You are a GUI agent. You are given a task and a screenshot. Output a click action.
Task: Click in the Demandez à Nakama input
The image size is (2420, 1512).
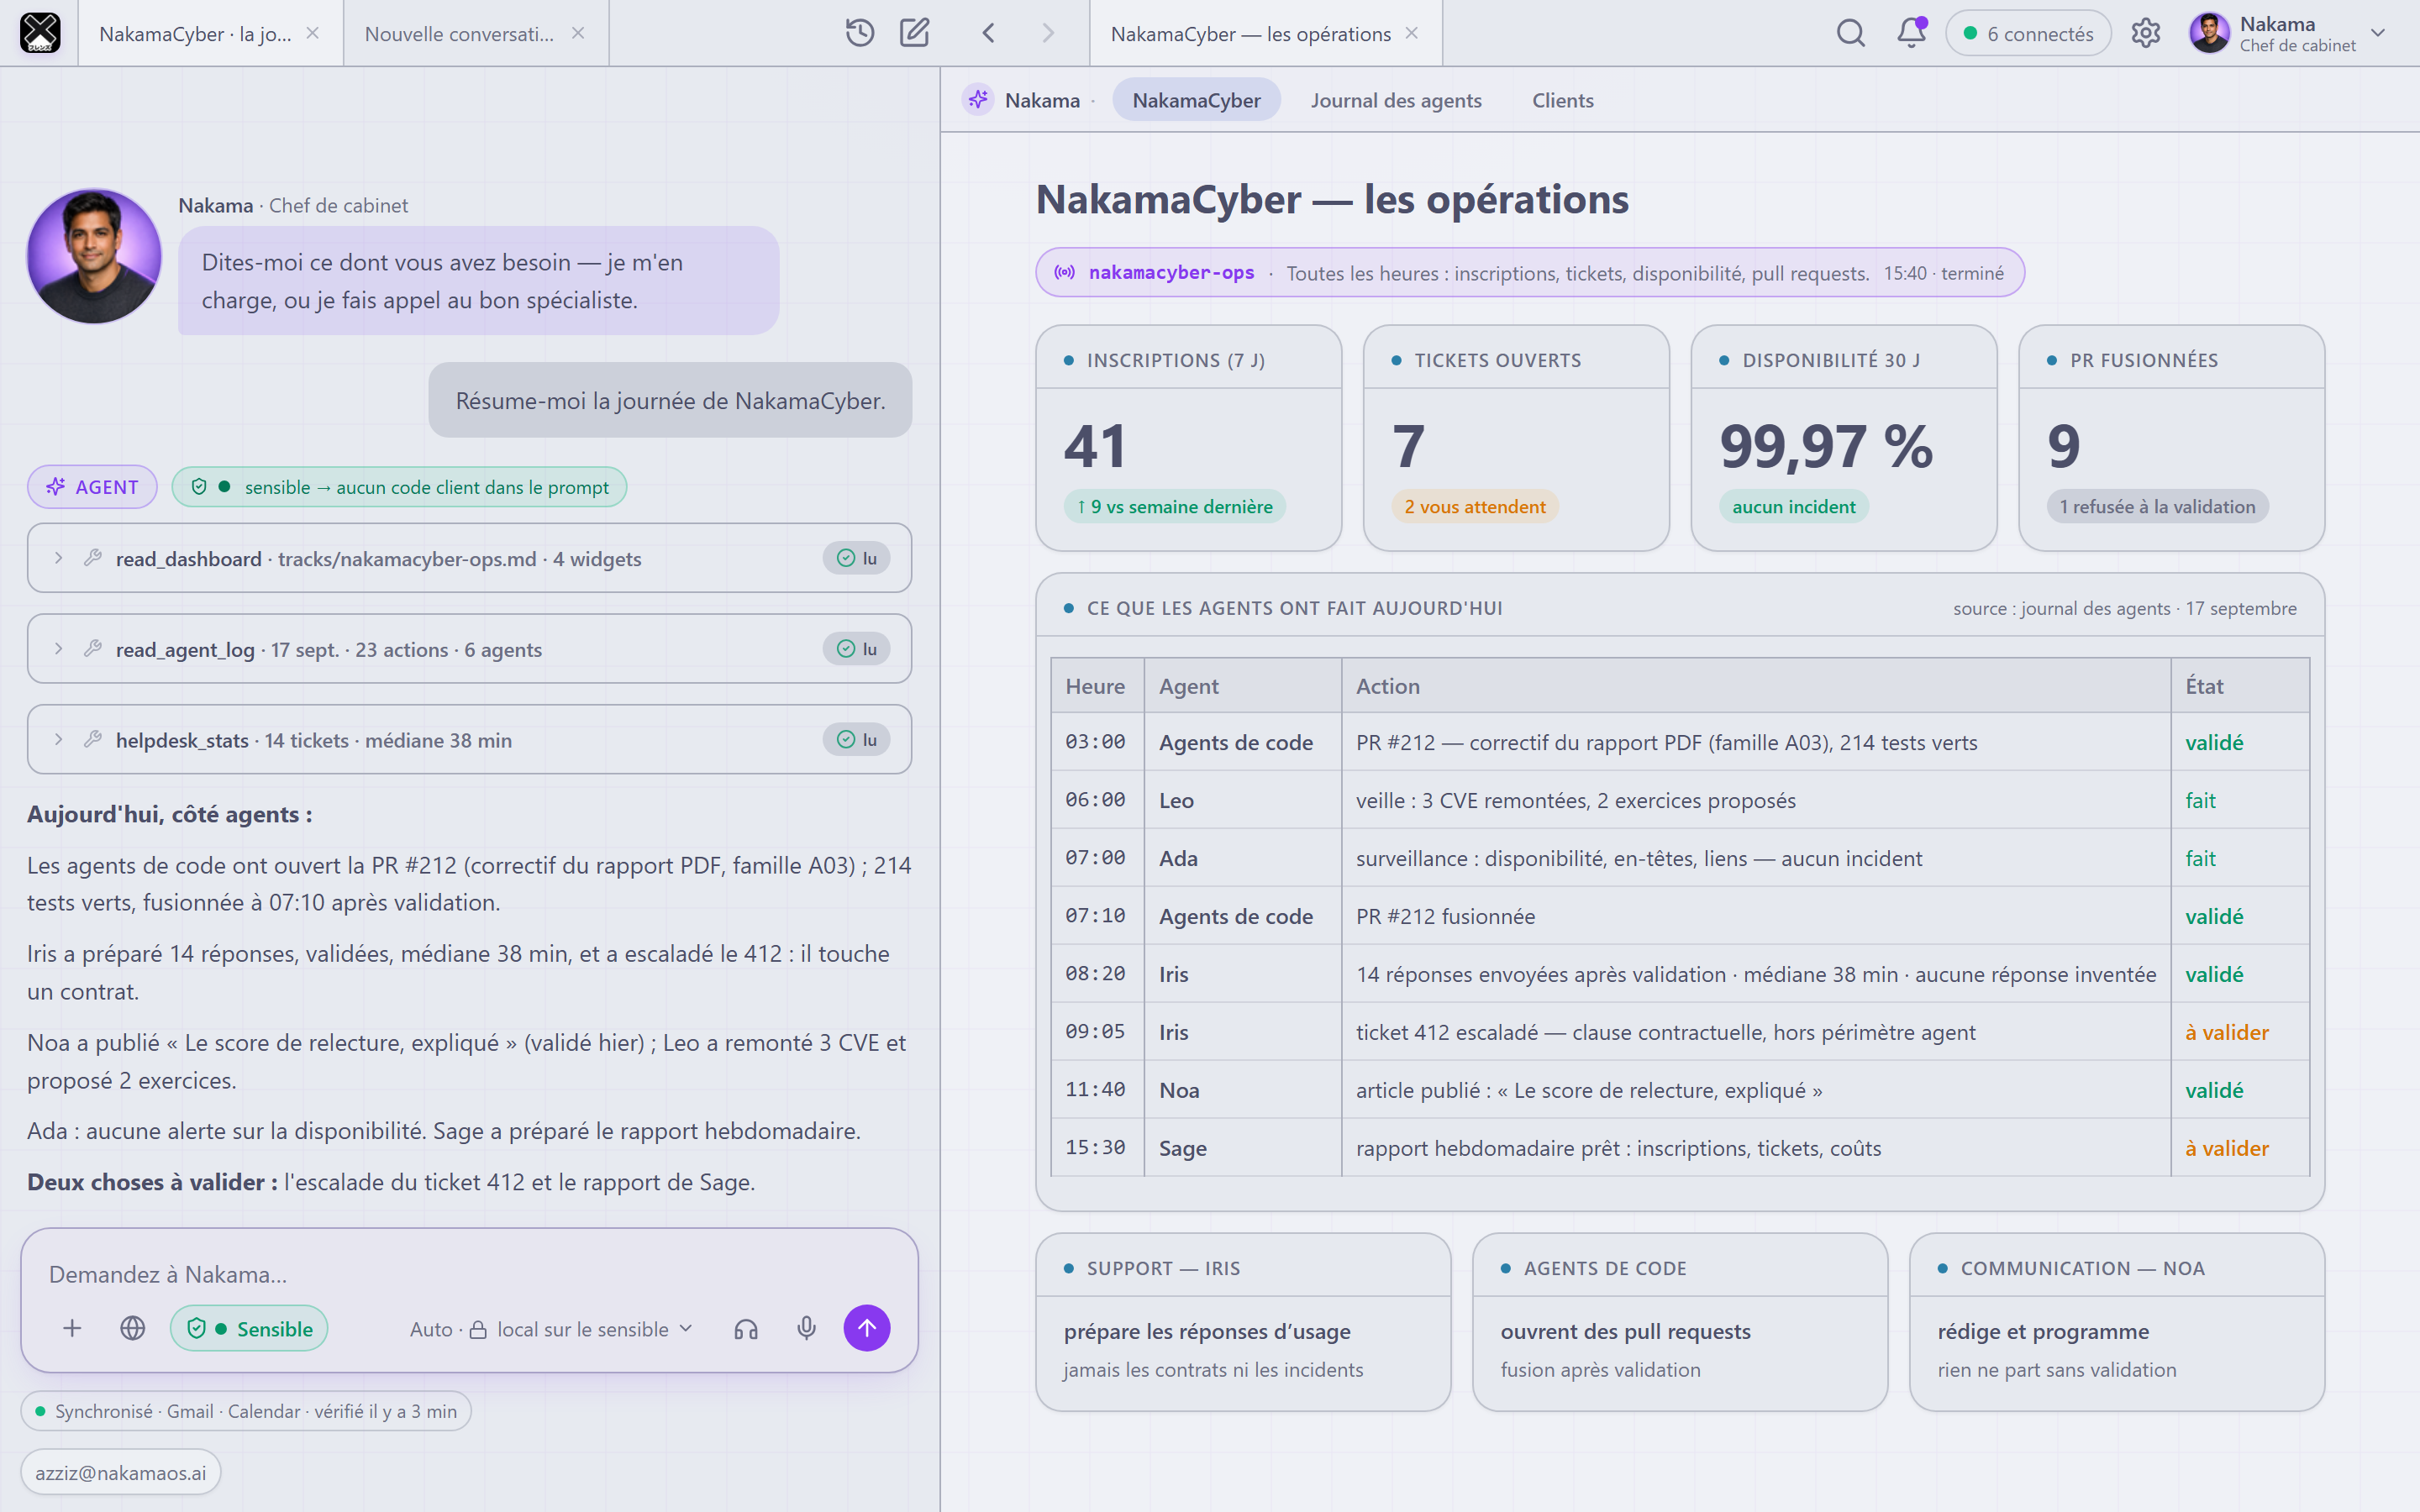click(469, 1274)
